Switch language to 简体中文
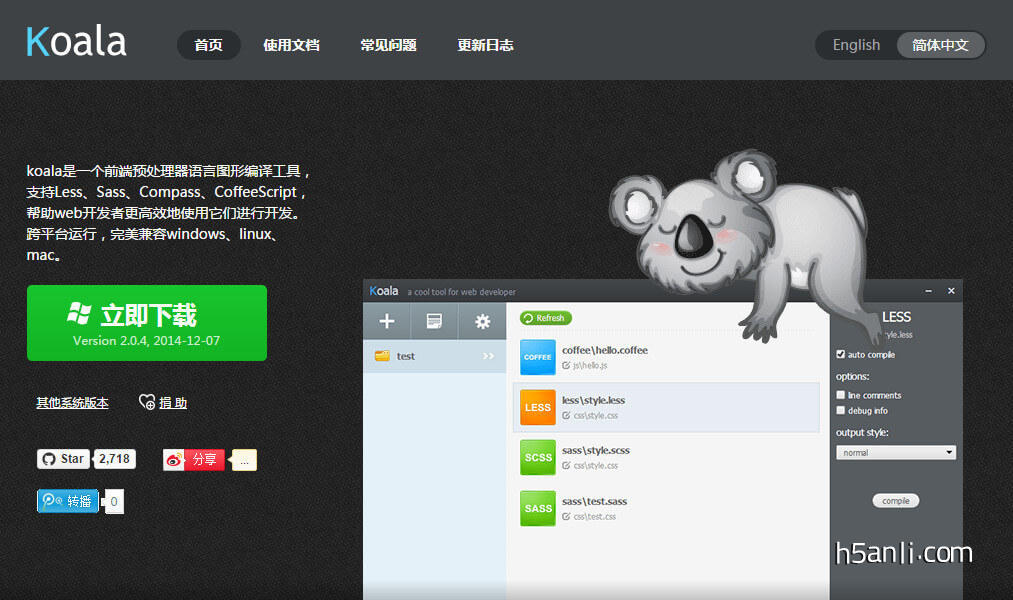Viewport: 1013px width, 600px height. (x=941, y=45)
